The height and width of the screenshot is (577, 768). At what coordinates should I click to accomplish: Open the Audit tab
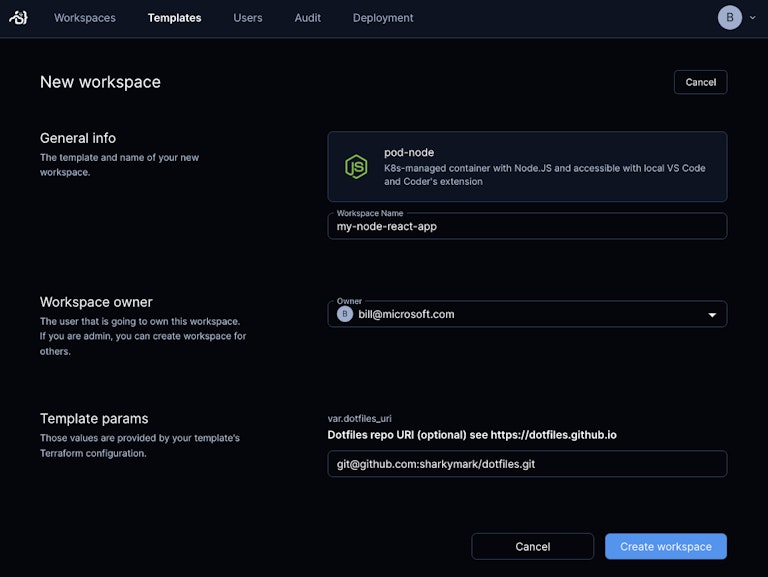coord(308,18)
